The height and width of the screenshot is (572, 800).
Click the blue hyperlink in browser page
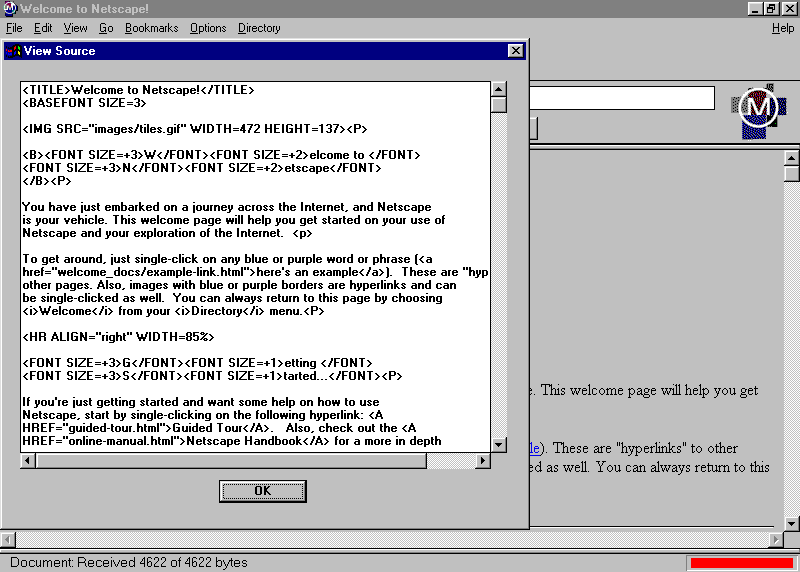tap(535, 449)
